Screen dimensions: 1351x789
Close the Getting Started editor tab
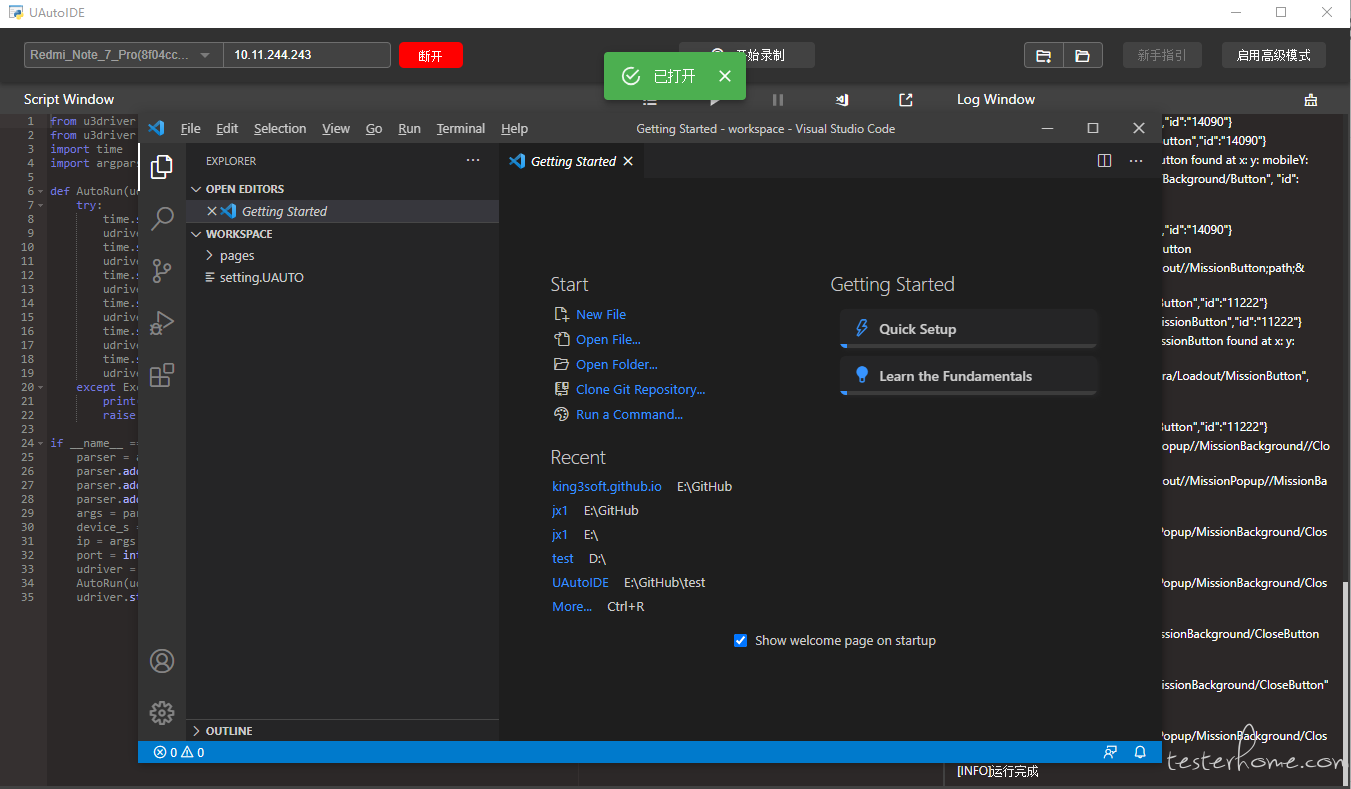[x=628, y=161]
